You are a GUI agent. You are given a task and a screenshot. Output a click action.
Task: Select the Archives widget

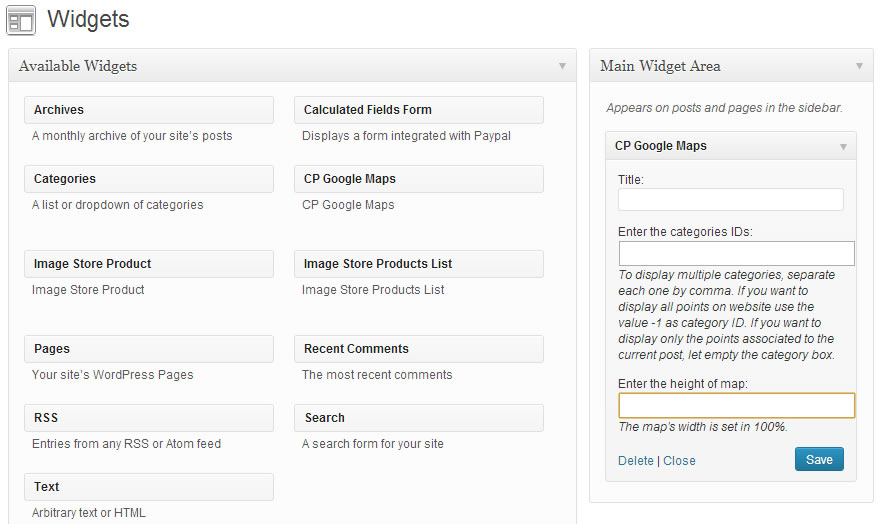(148, 110)
